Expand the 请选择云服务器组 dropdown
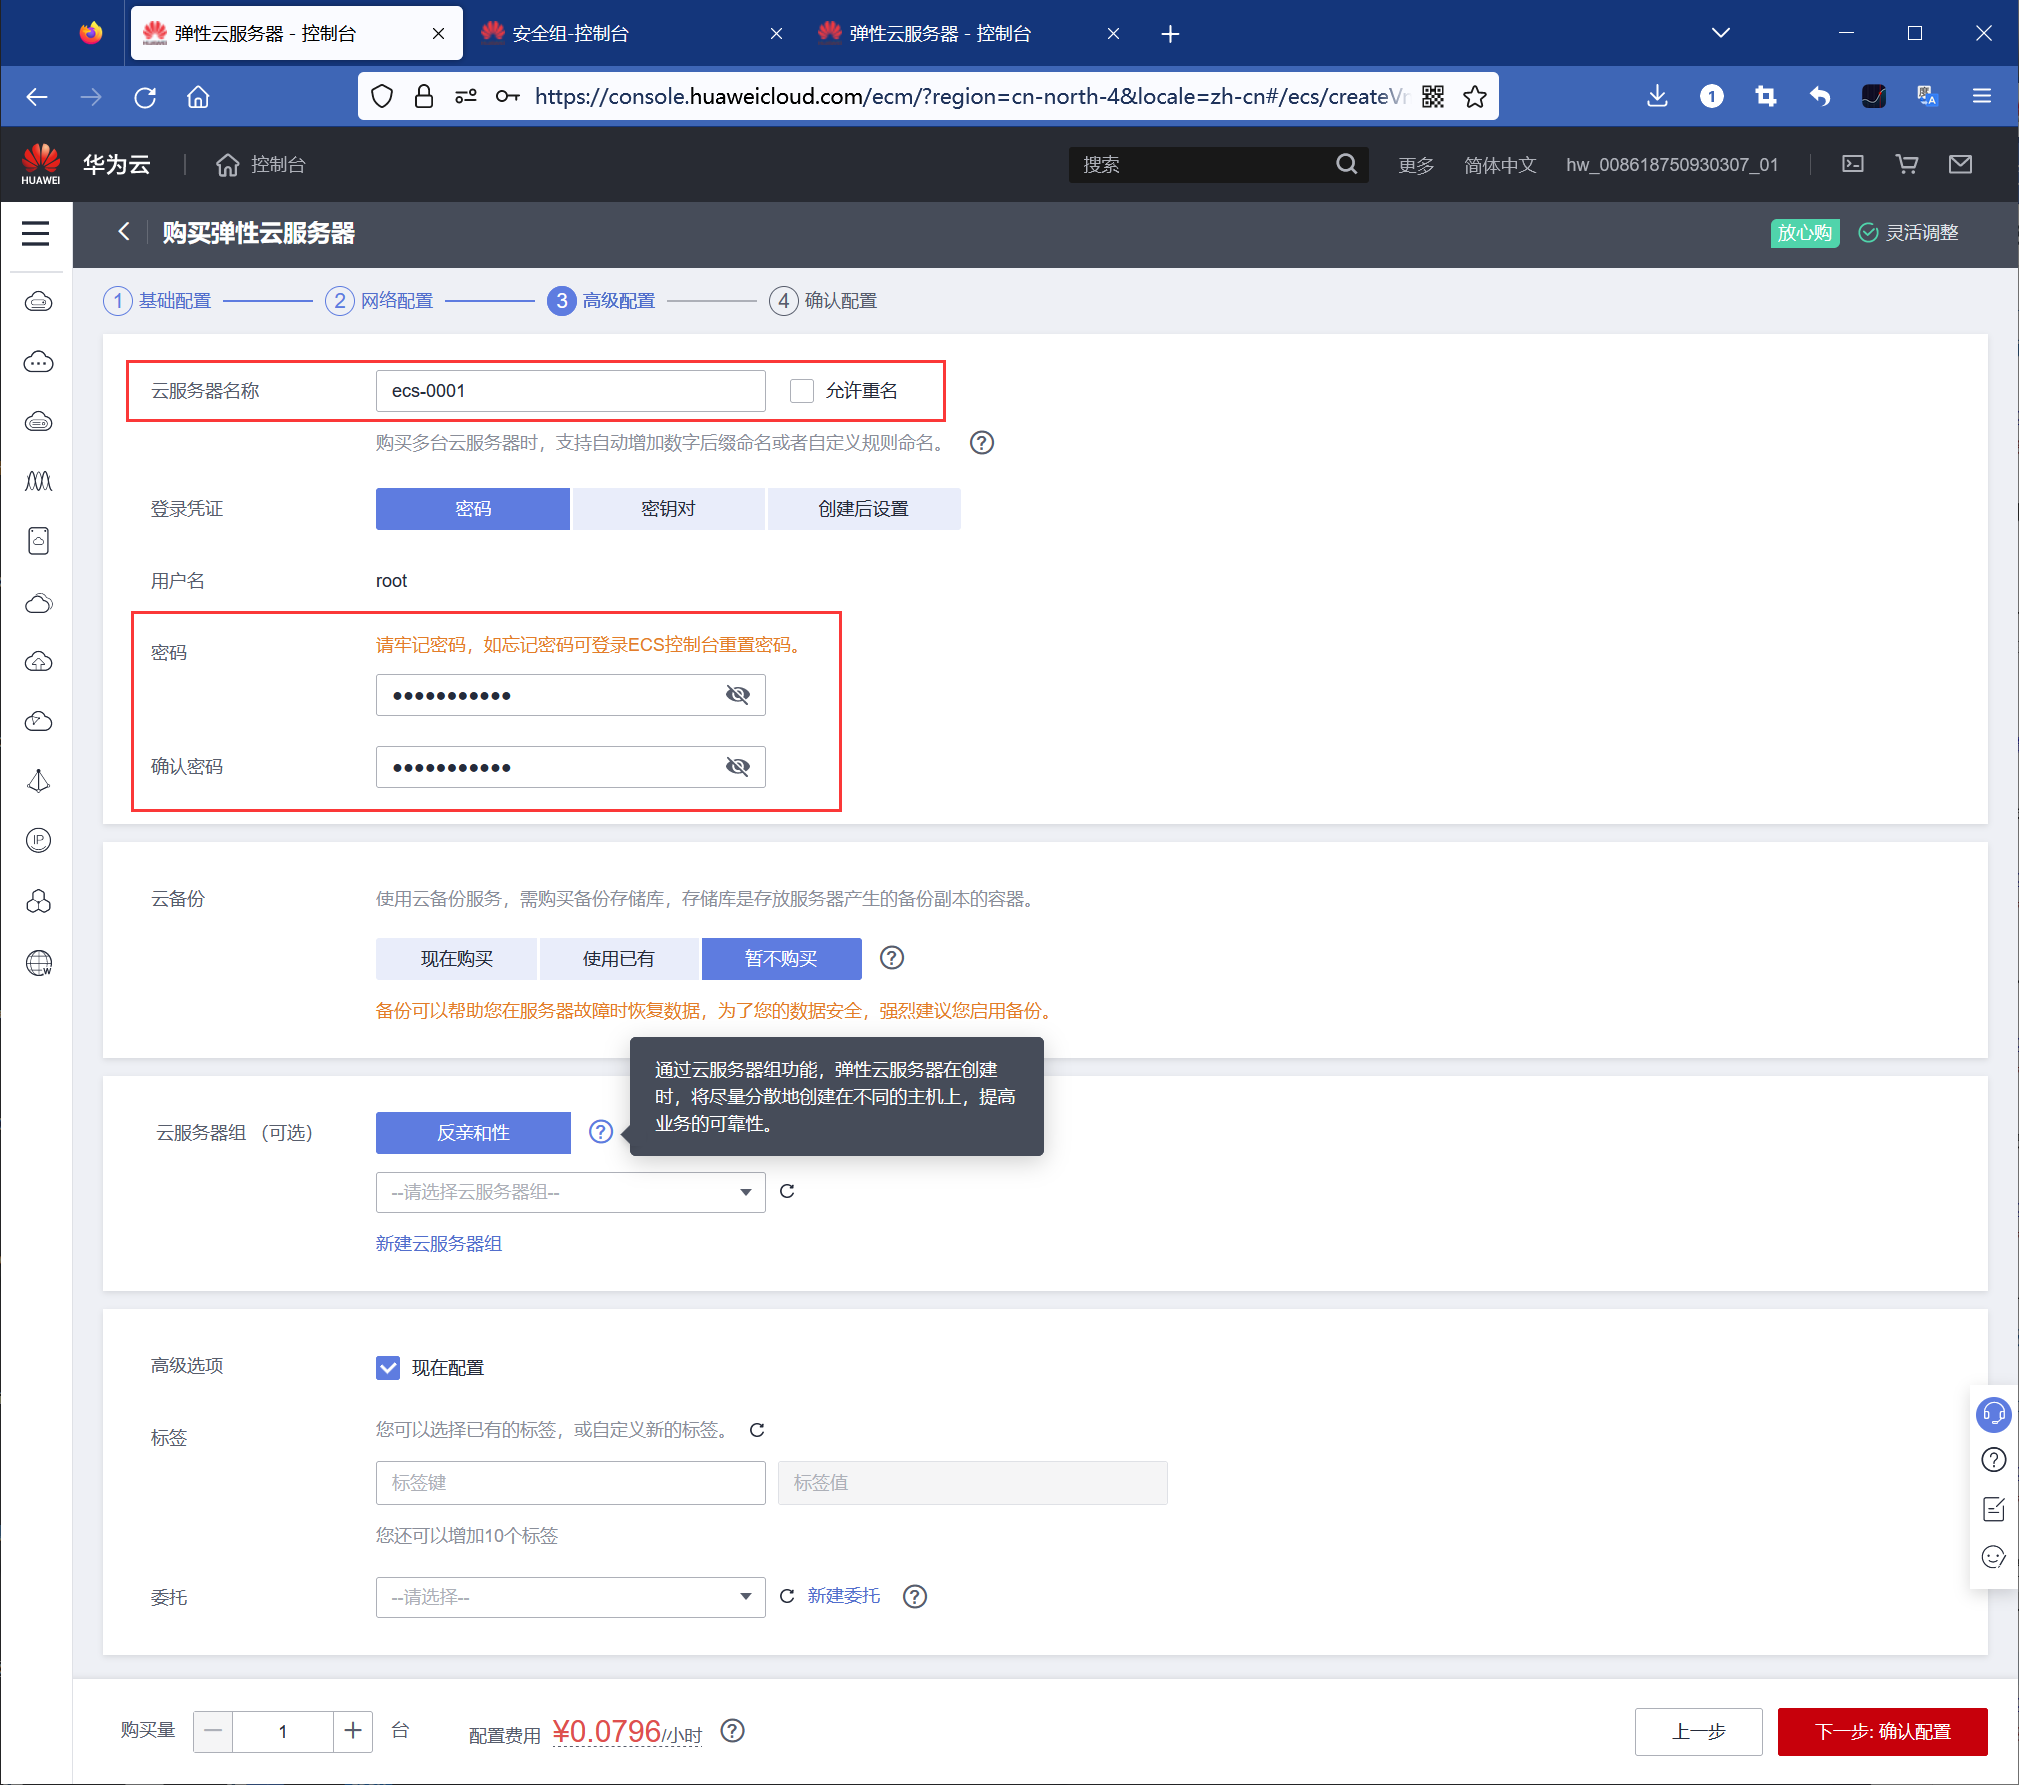 click(x=570, y=1192)
